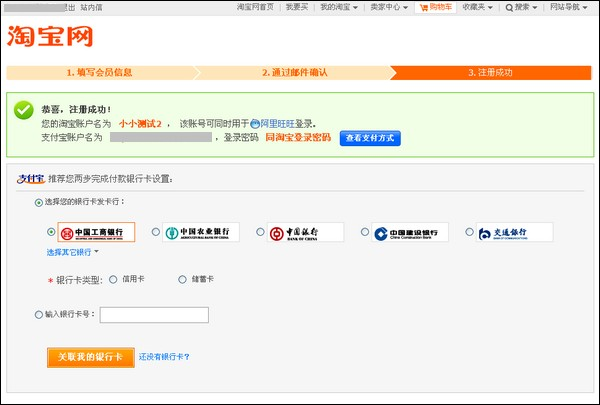Open the 我的淘宝 dropdown menu
This screenshot has height=405, width=600.
(x=339, y=7)
